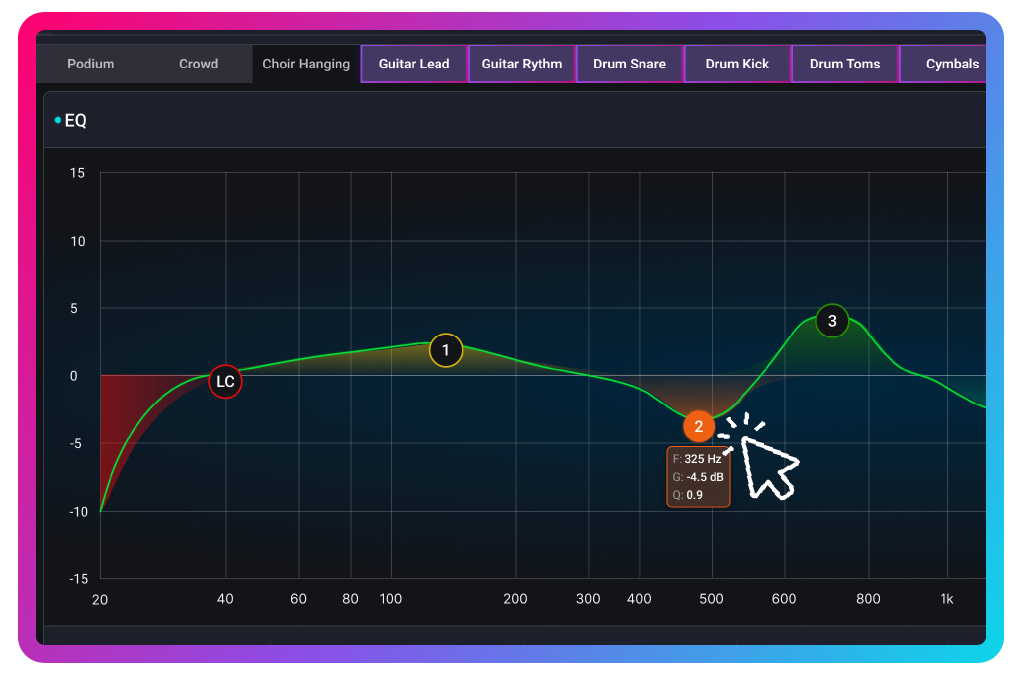Screen dimensions: 1024x675
Task: Open the Crowd channel tab
Action: [197, 63]
